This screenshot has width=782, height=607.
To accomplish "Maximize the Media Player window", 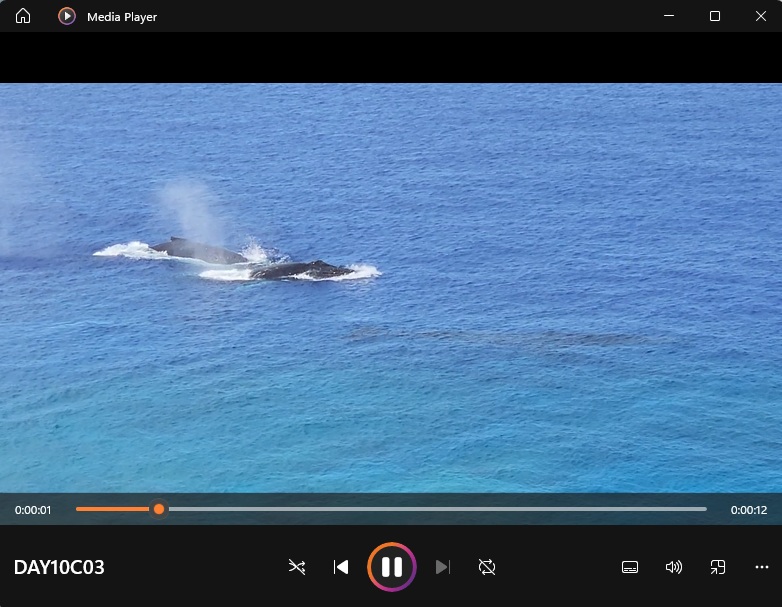I will (715, 16).
